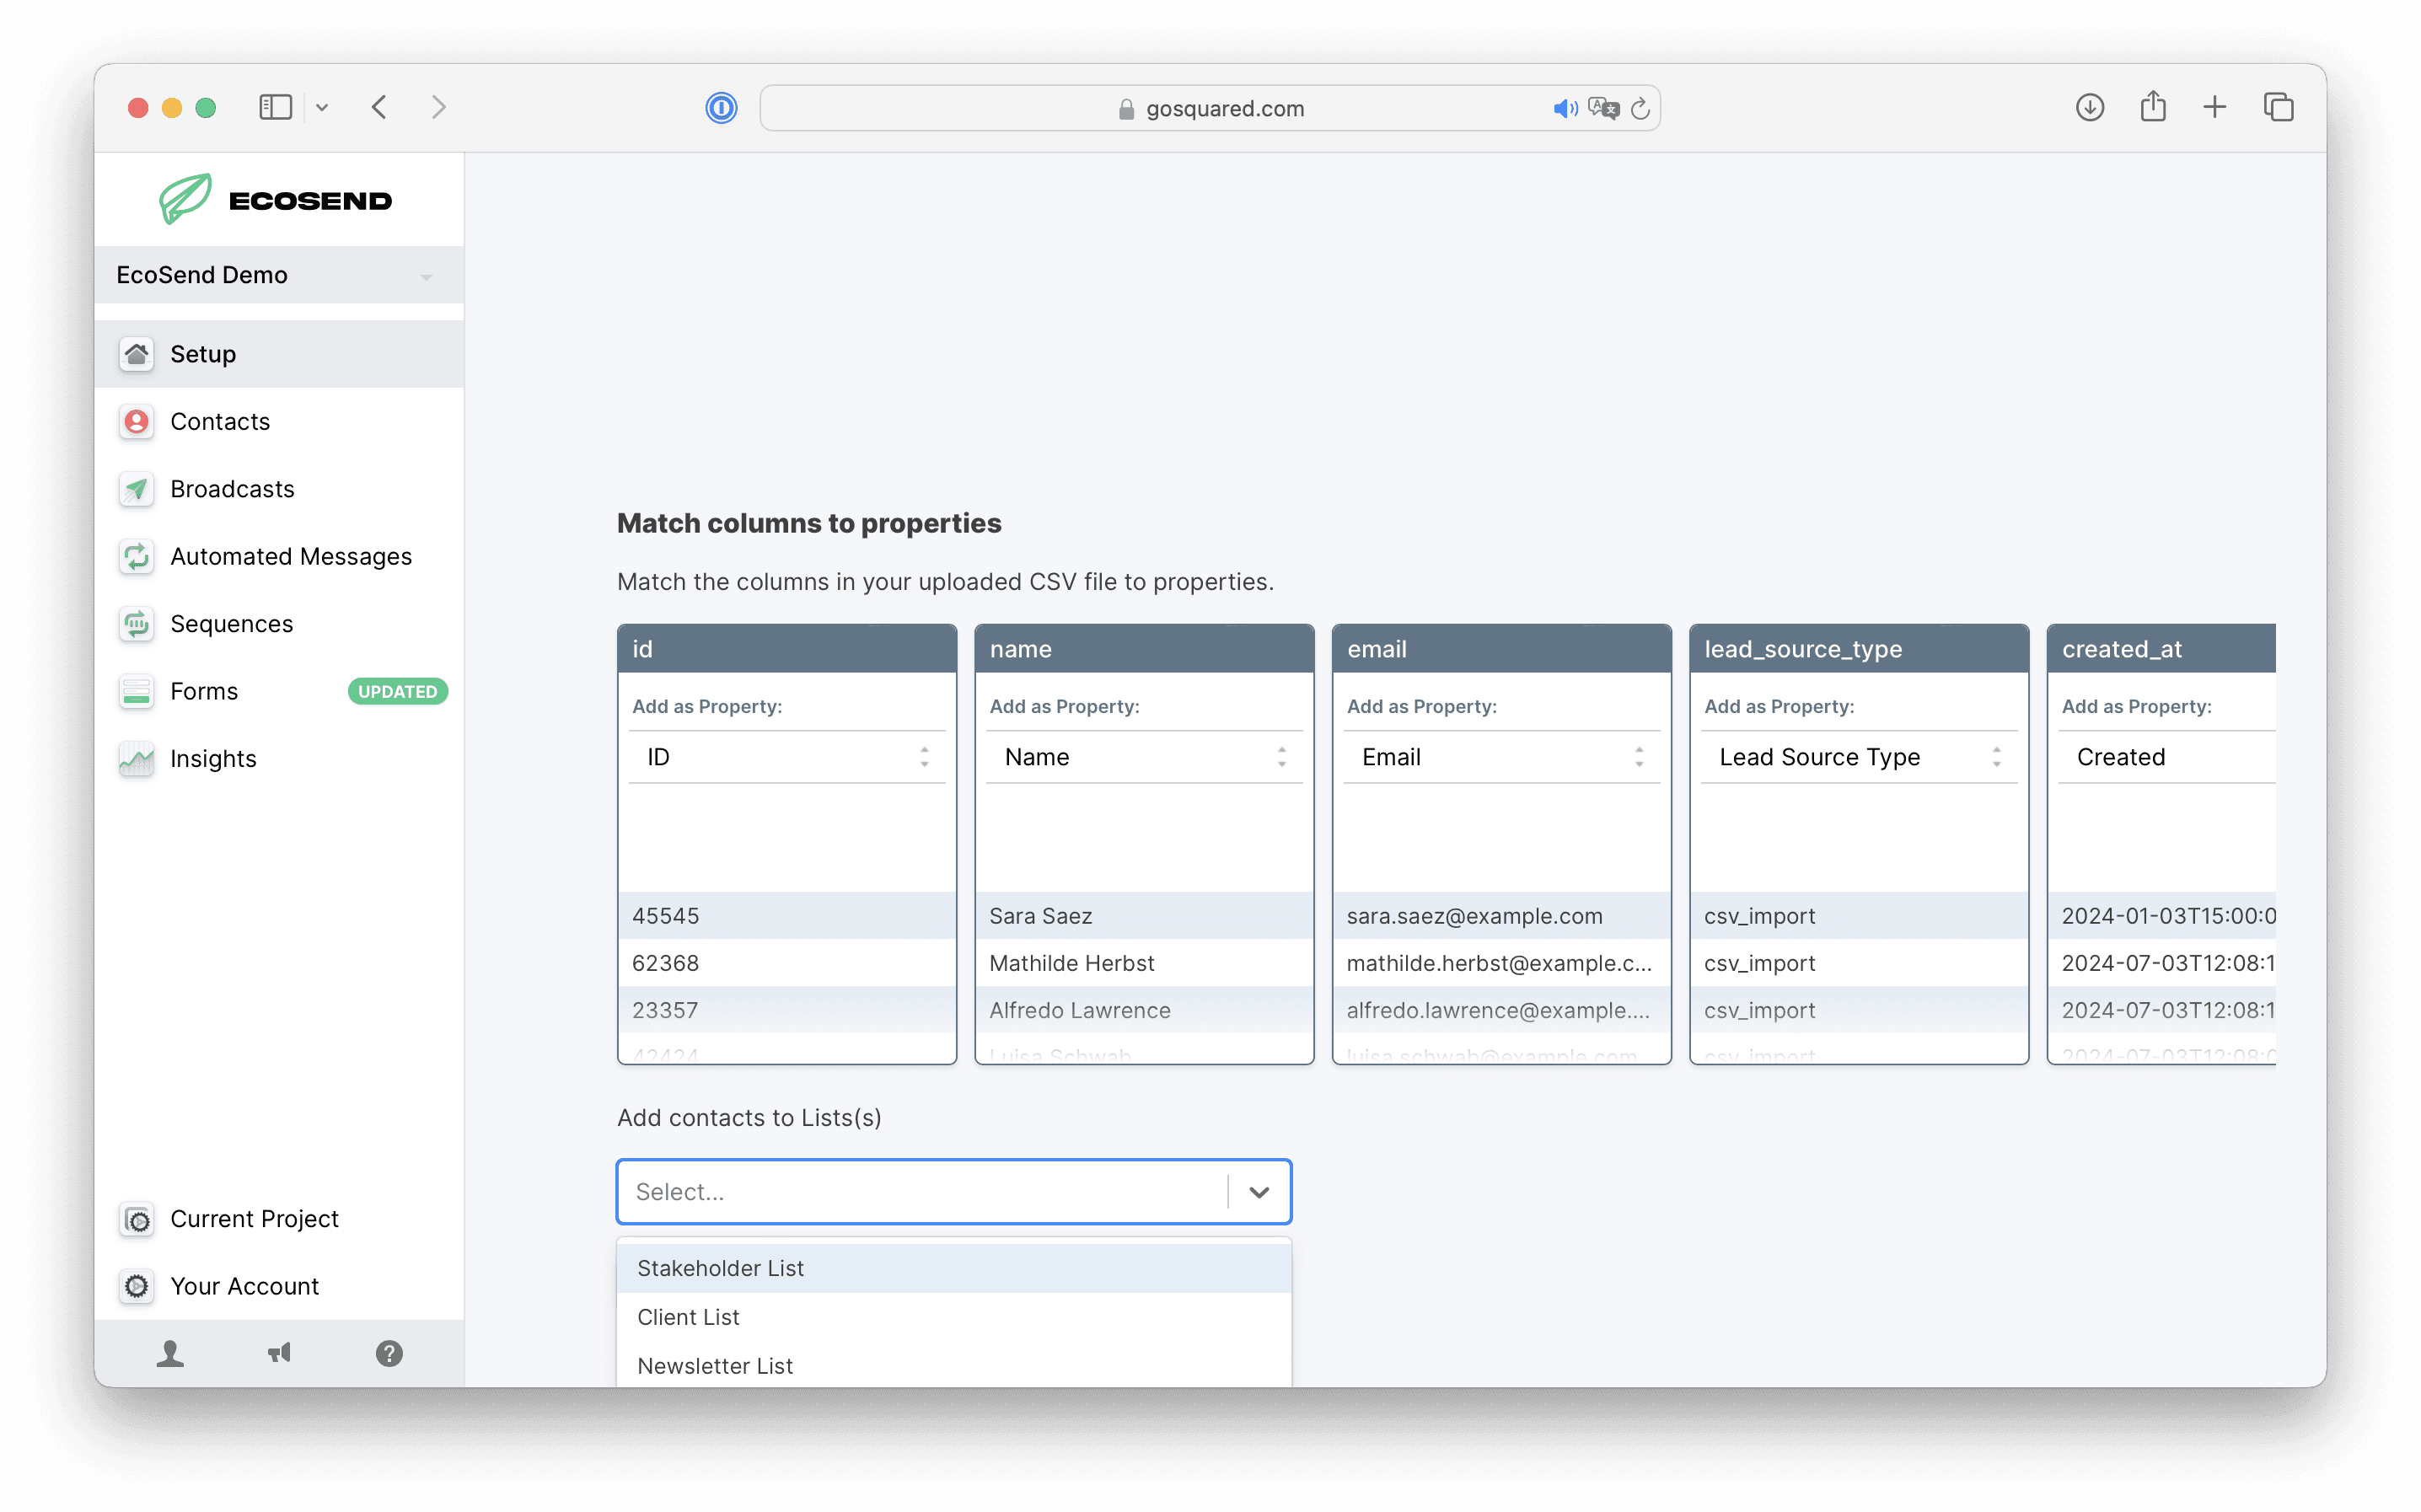
Task: Go back with the browser back arrow
Action: coord(379,107)
